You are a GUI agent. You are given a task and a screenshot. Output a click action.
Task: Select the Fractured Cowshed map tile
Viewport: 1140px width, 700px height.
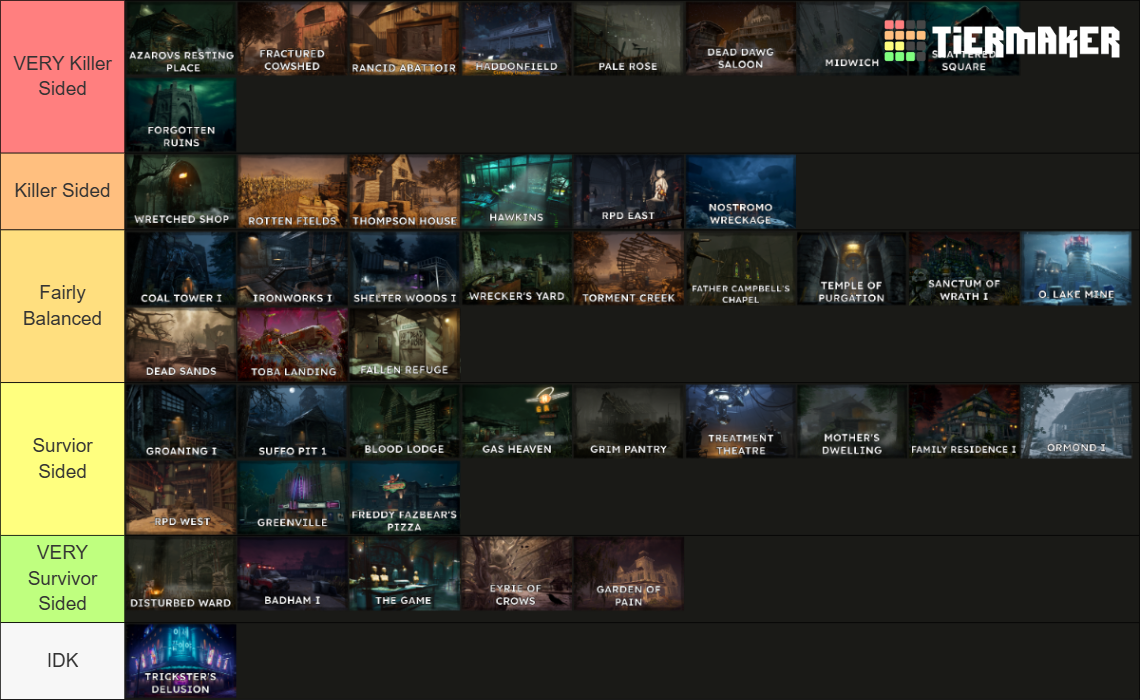click(x=292, y=38)
